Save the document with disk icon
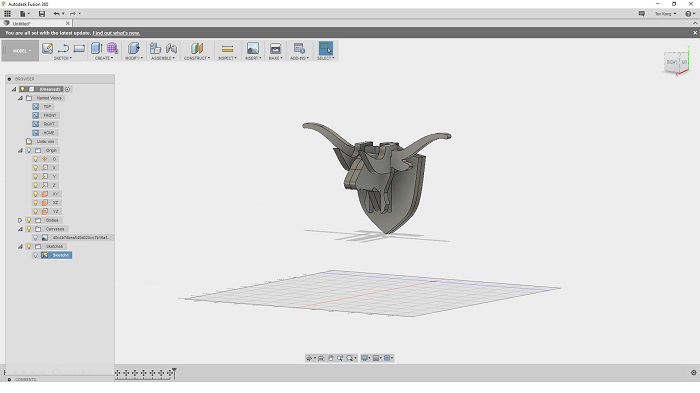This screenshot has height=393, width=700. (x=42, y=14)
